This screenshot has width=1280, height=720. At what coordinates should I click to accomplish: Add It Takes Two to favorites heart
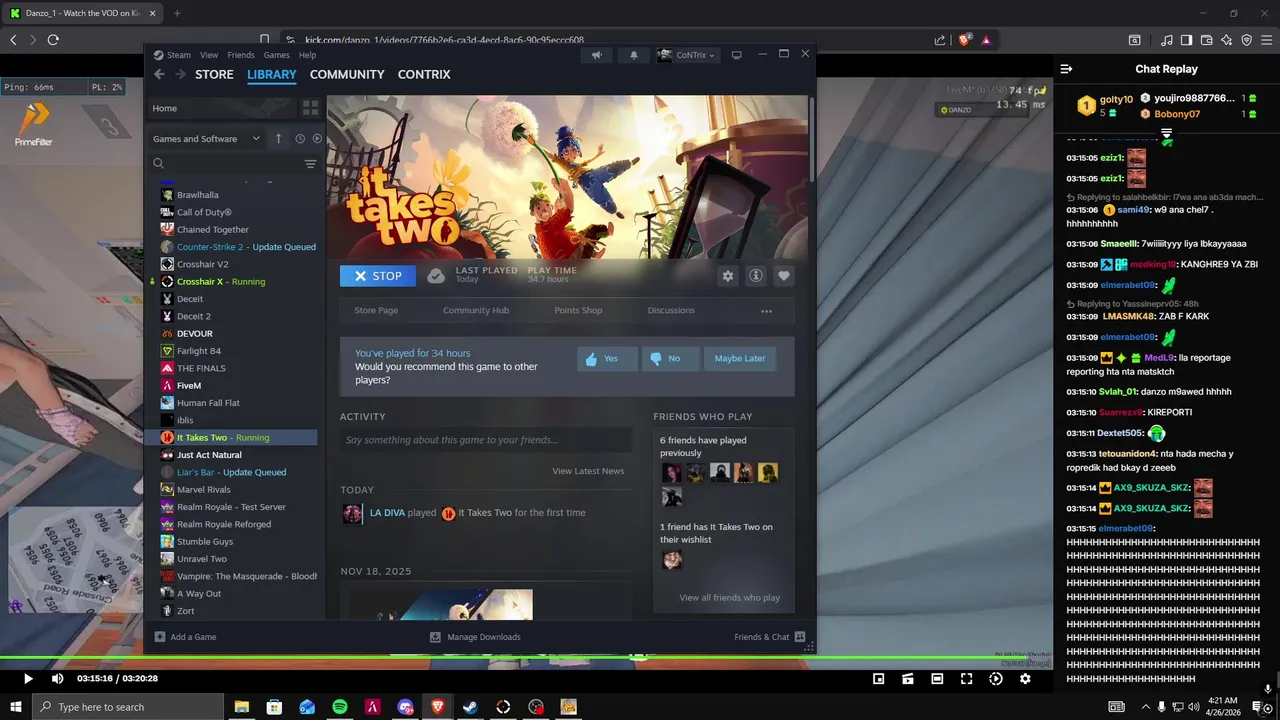tap(784, 276)
